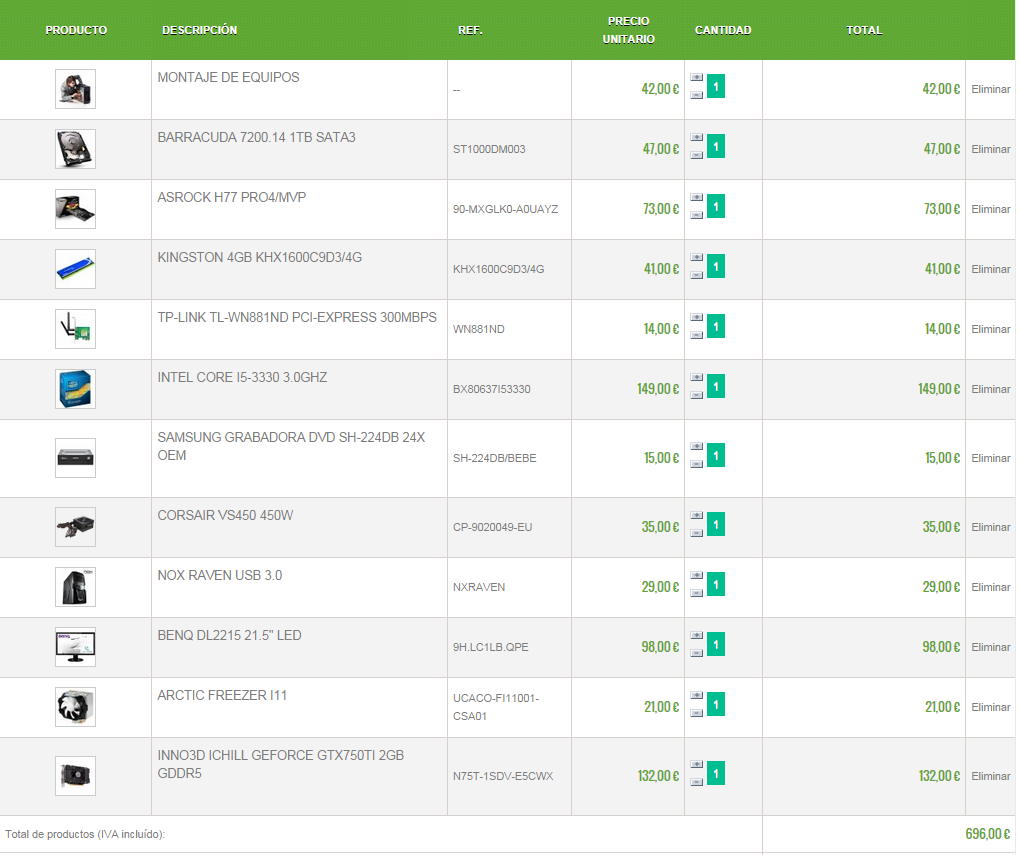Decrease quantity of Intel Core i5-3330
This screenshot has height=855, width=1020.
point(697,394)
